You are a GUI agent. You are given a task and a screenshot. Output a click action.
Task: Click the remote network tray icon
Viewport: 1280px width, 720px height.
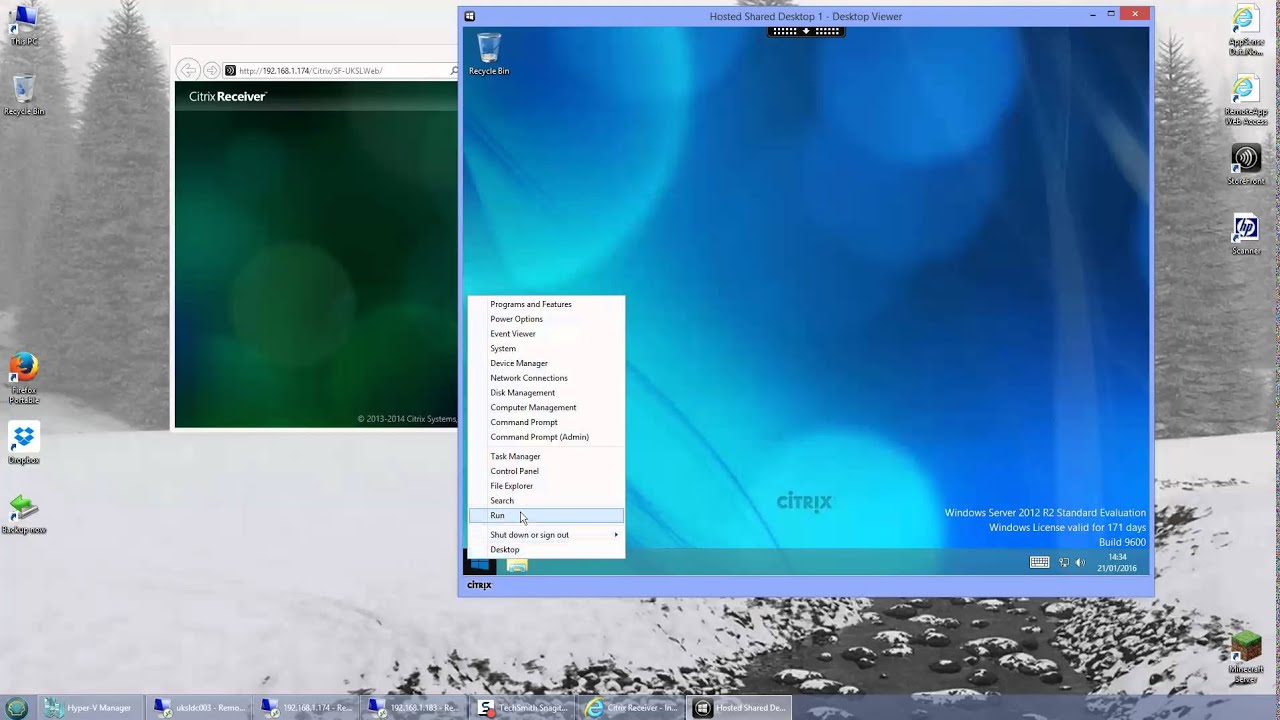(1064, 562)
